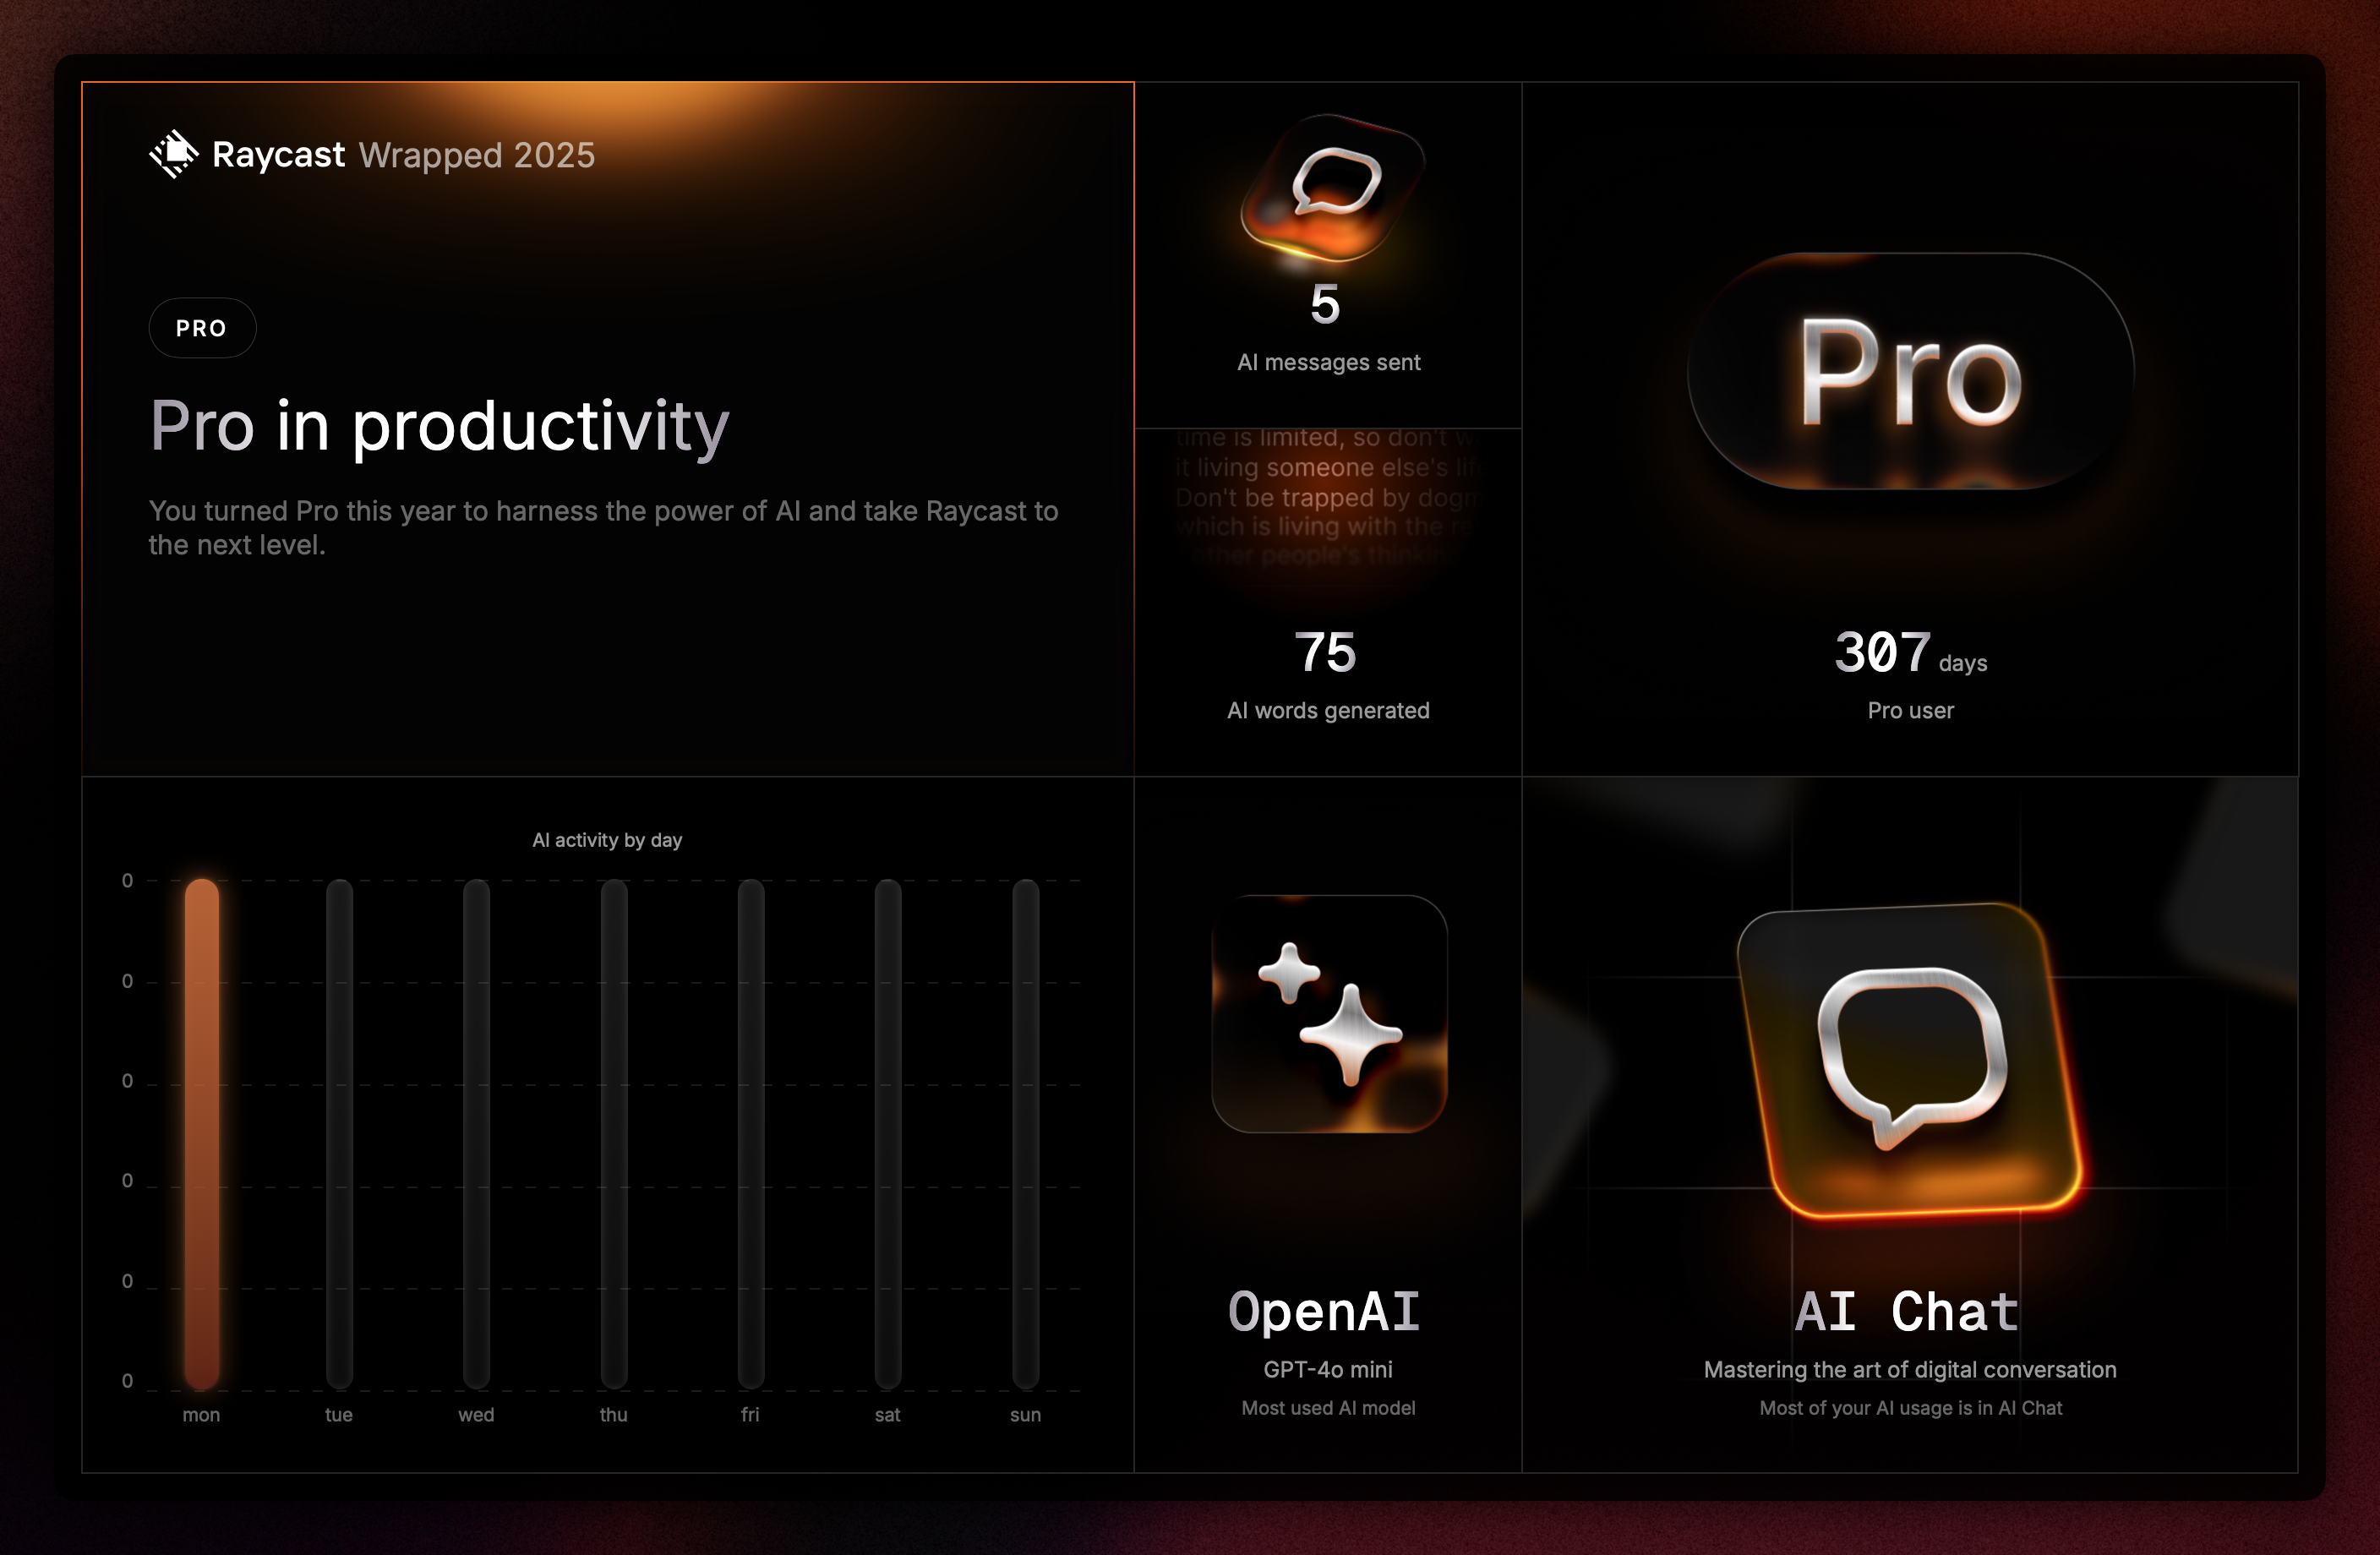This screenshot has width=2380, height=1555.
Task: Click the Raycast logo icon
Action: tap(174, 154)
